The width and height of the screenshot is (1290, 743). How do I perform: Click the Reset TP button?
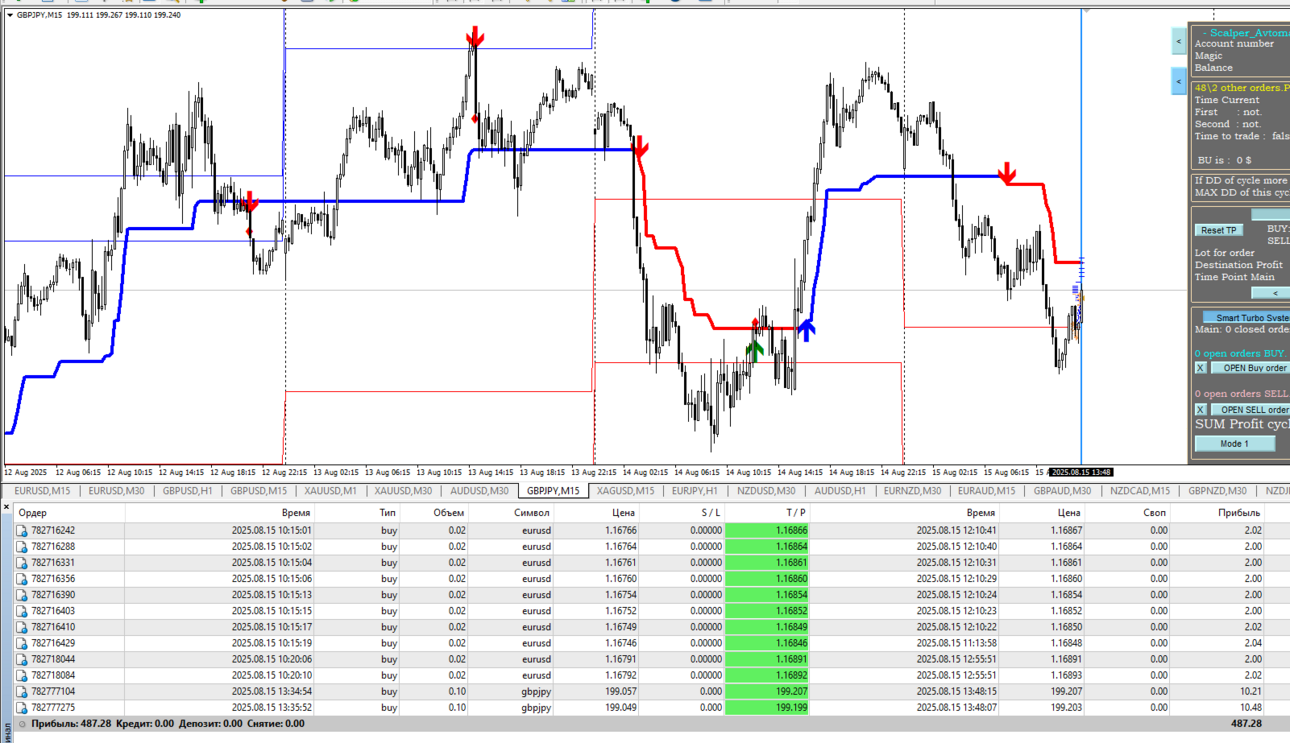pyautogui.click(x=1219, y=230)
